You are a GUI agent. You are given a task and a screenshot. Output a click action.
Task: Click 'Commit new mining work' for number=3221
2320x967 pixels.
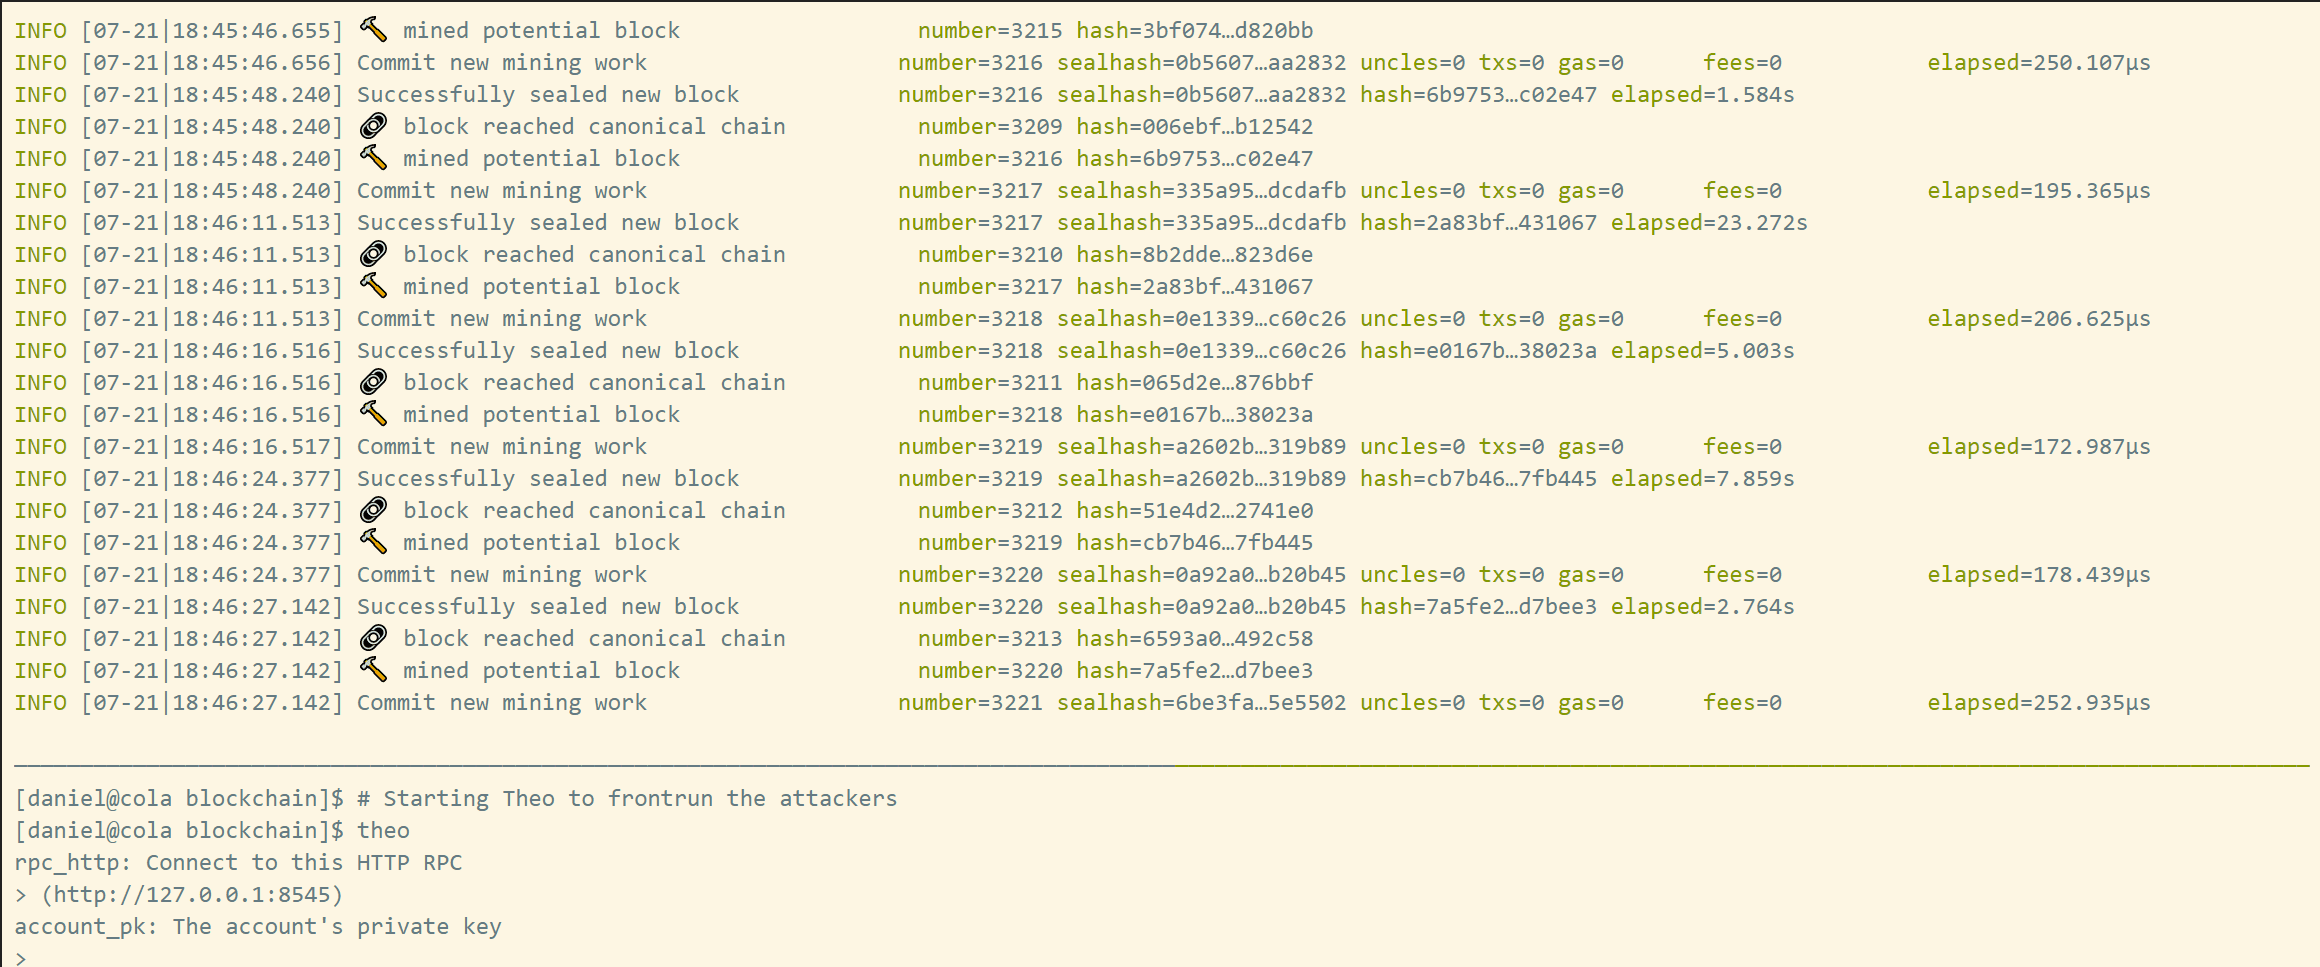502,703
